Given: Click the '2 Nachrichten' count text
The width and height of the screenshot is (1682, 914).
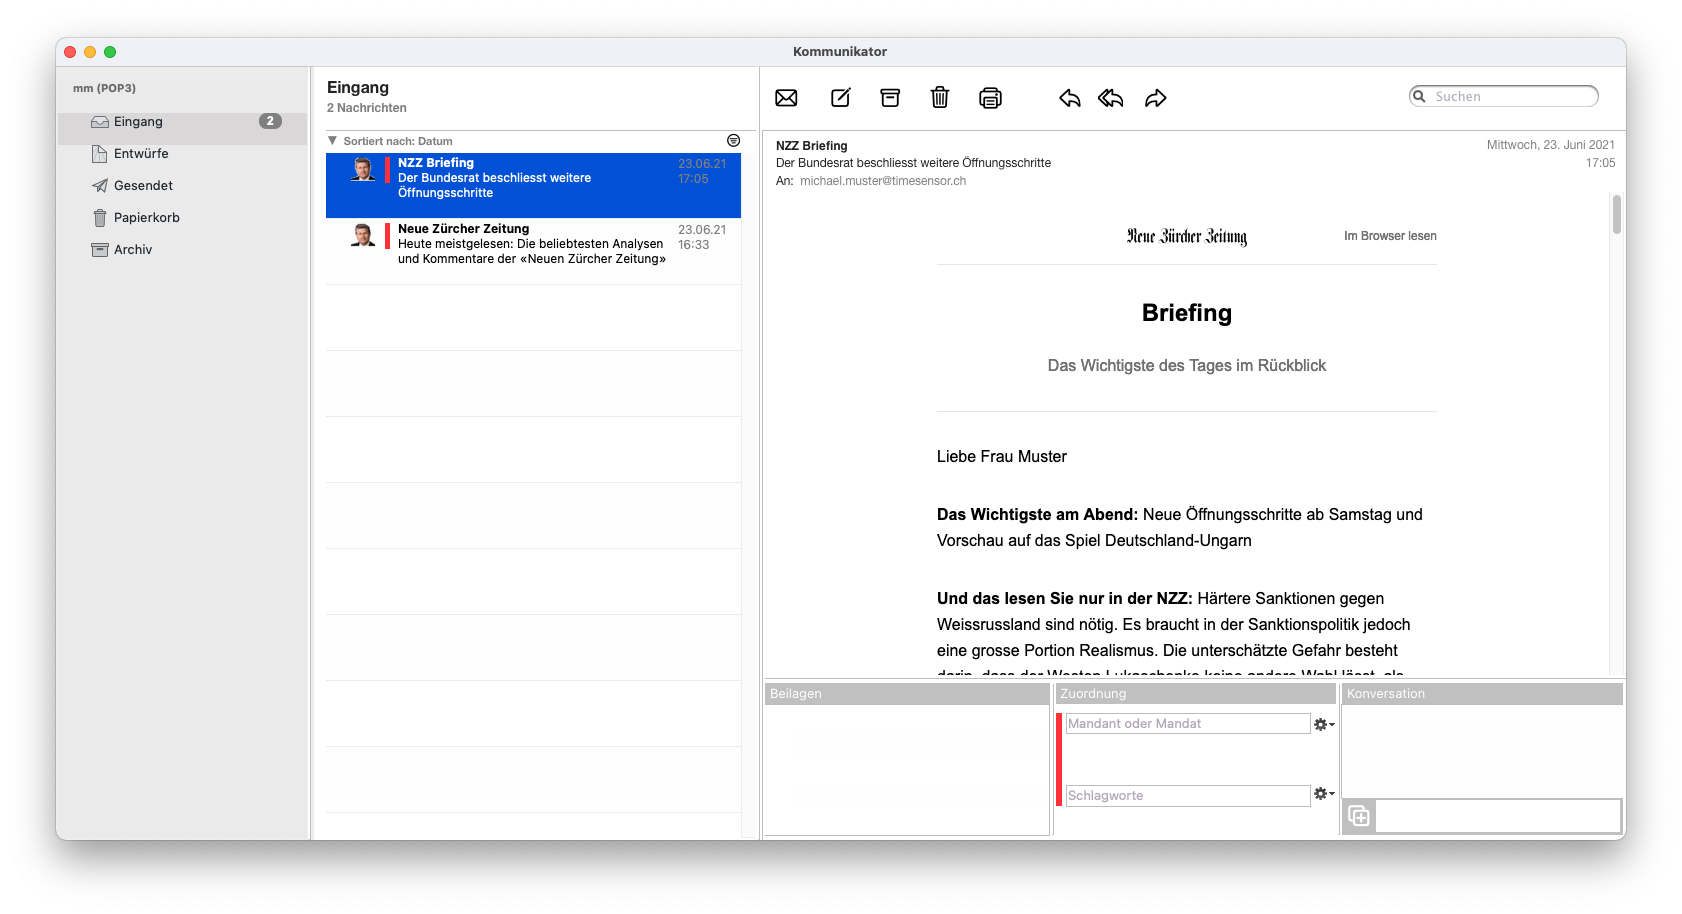Looking at the screenshot, I should pyautogui.click(x=367, y=108).
